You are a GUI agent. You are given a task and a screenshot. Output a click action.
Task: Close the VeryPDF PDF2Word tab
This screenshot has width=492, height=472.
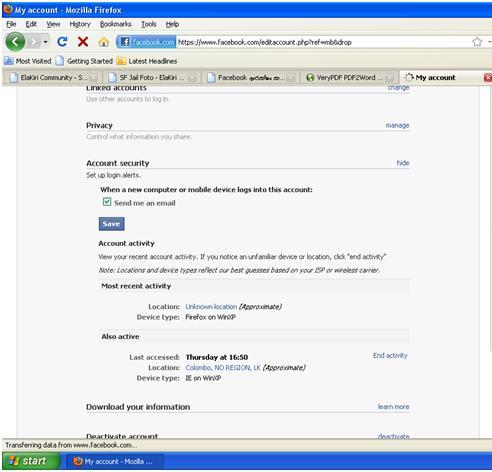[389, 78]
